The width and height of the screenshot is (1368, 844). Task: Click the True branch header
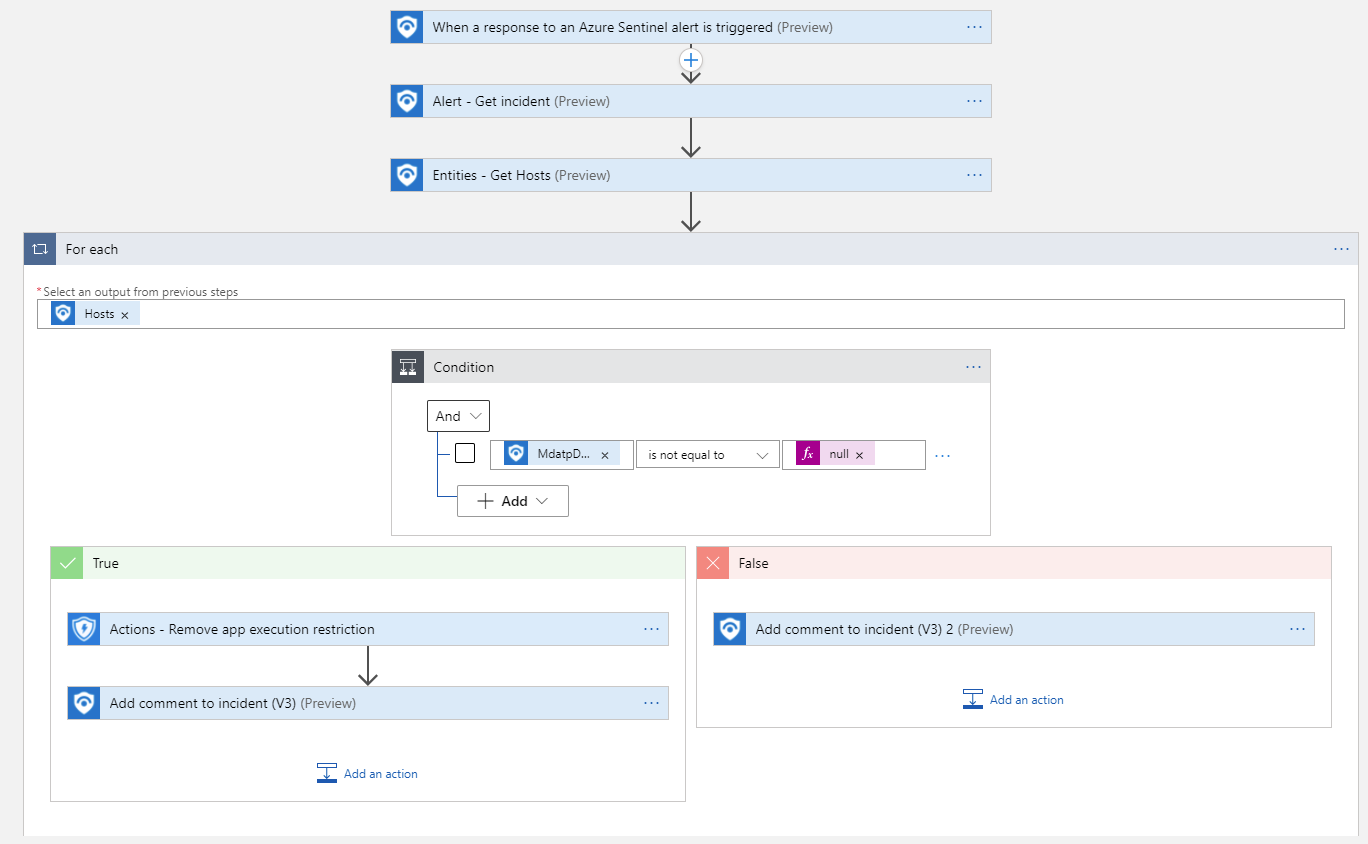point(368,563)
